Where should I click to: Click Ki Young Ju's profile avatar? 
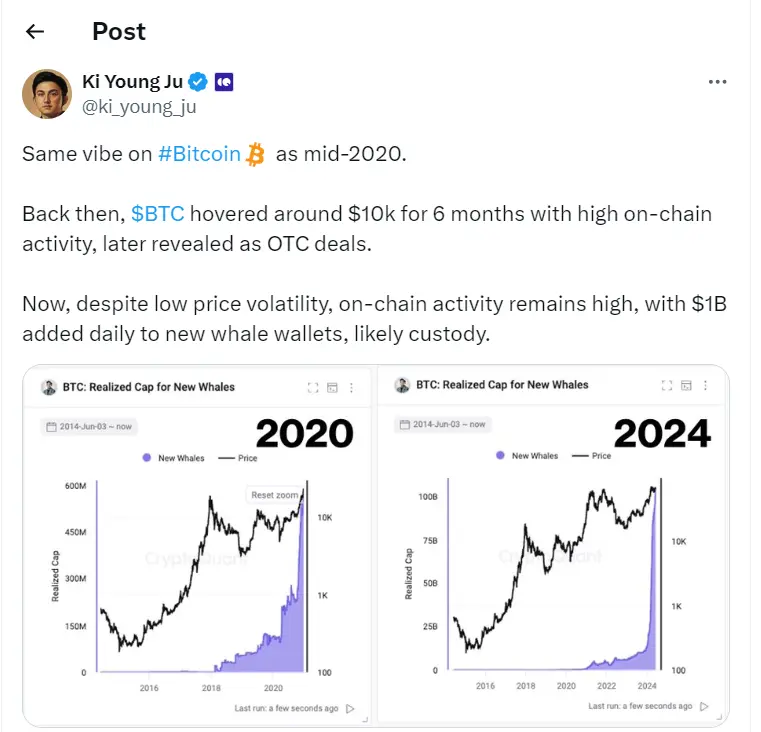coord(46,93)
